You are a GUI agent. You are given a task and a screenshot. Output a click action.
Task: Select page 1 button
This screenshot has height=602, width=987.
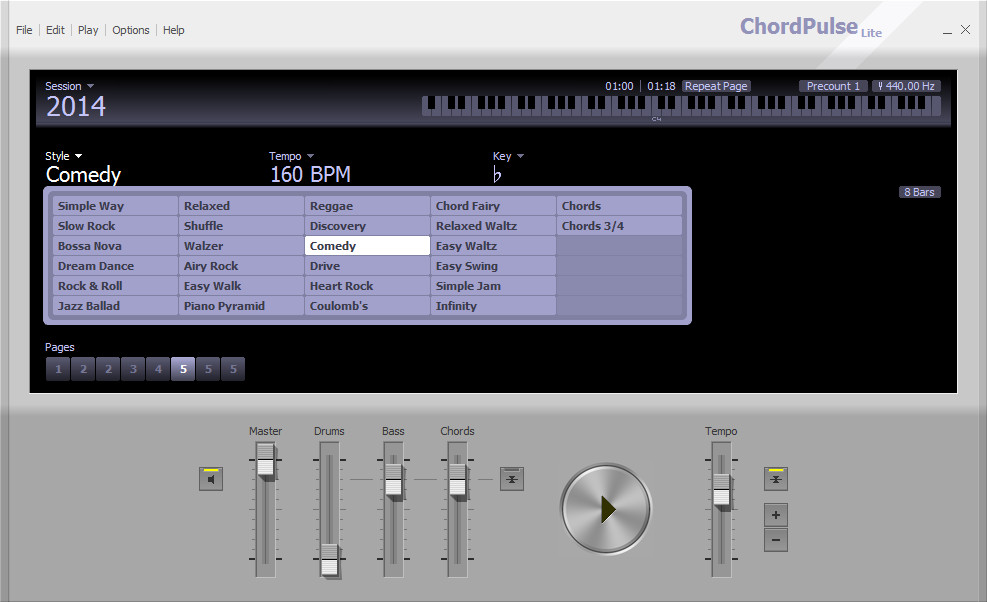[58, 369]
